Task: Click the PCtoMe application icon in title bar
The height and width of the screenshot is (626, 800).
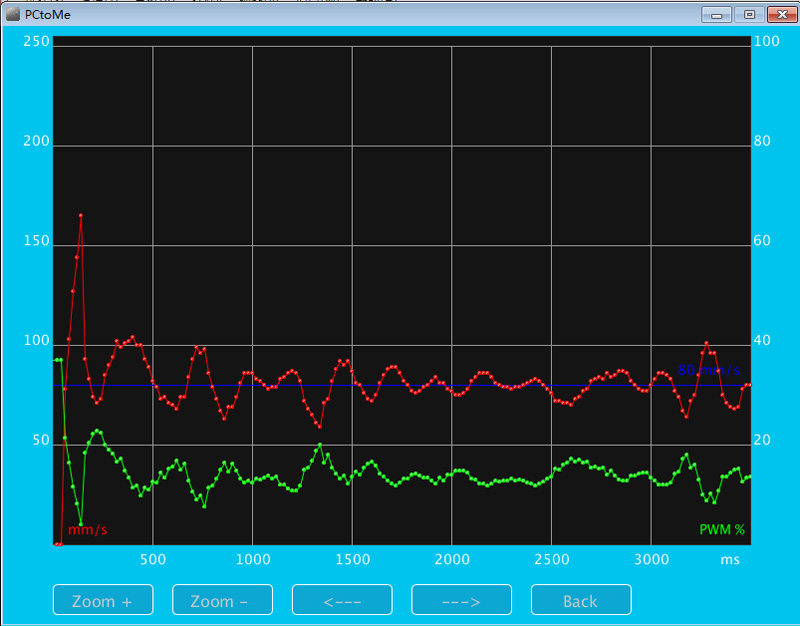Action: point(13,14)
